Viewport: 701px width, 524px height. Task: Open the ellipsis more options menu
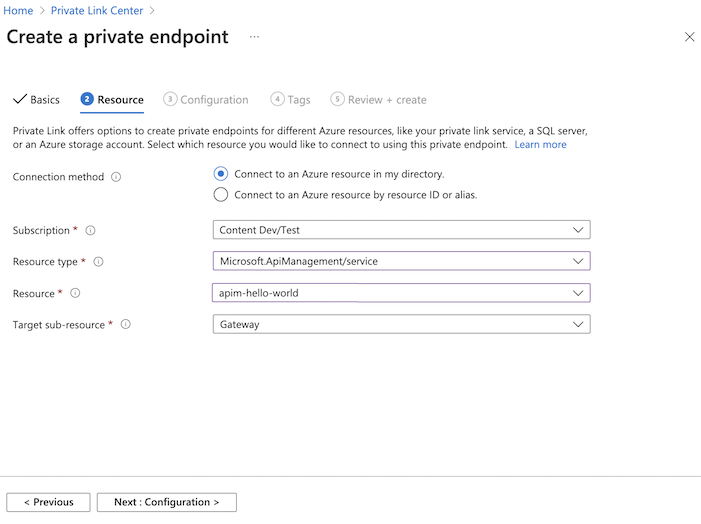[255, 37]
